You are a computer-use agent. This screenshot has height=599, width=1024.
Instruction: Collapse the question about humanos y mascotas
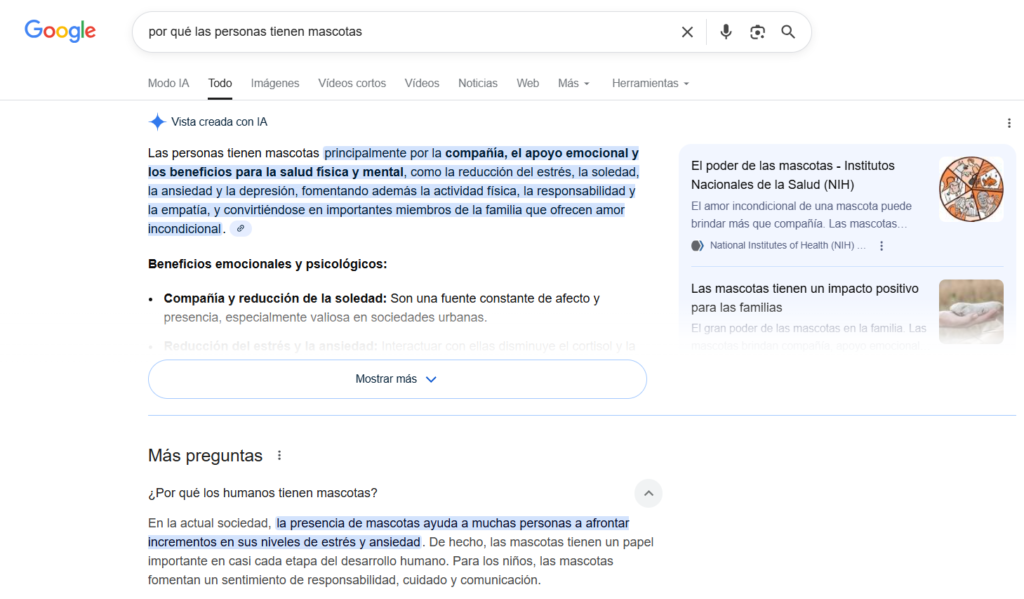point(648,493)
